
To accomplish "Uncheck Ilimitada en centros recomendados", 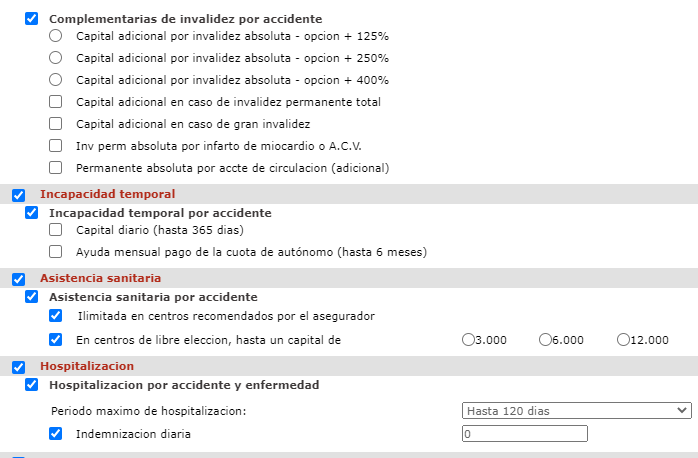I will point(55,316).
